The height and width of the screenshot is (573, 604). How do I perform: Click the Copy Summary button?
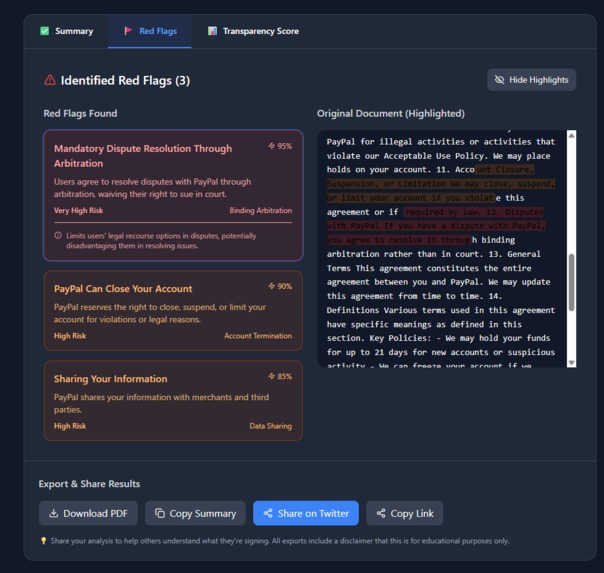coord(195,513)
